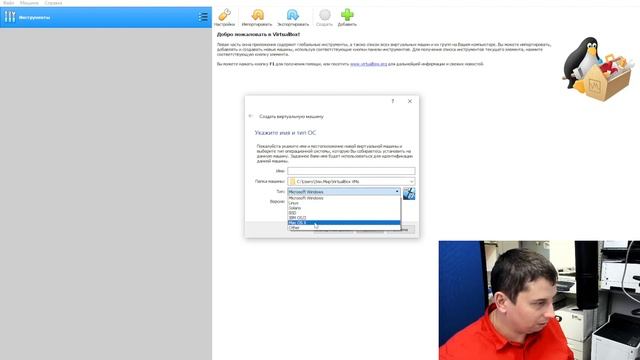Expand the Папка машины dropdown arrow
This screenshot has width=640, height=360.
pyautogui.click(x=411, y=181)
